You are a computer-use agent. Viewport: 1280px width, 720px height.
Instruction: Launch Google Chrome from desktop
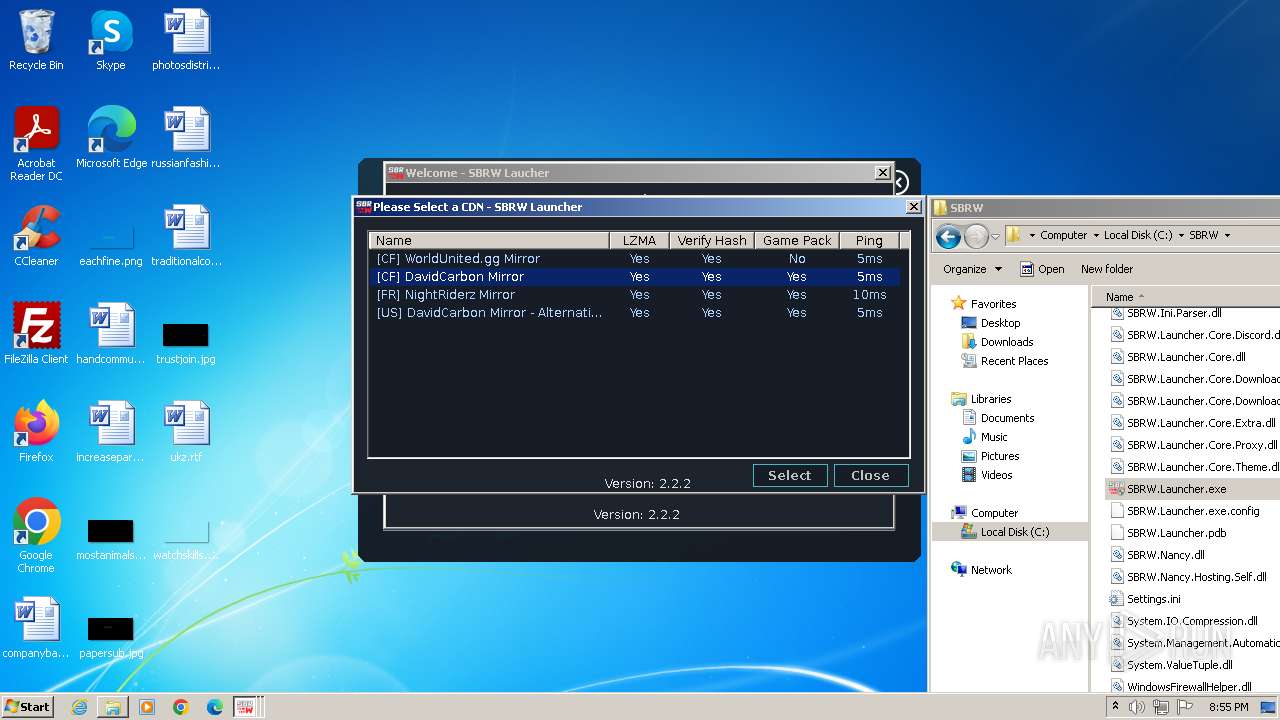(x=36, y=536)
